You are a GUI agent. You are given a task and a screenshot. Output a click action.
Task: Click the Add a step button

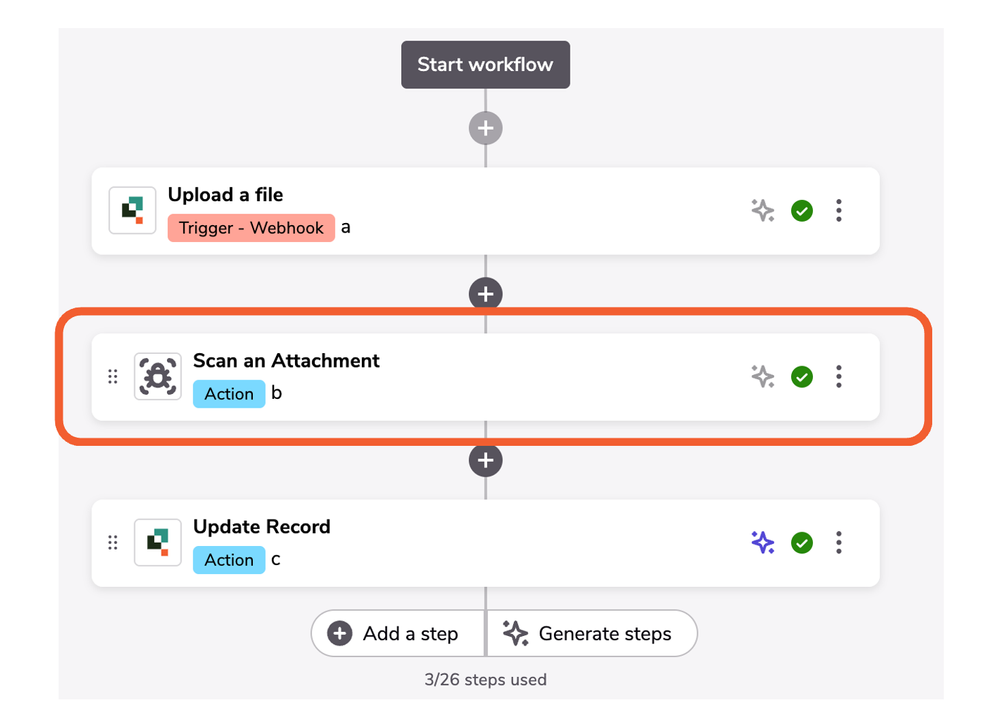click(x=397, y=633)
